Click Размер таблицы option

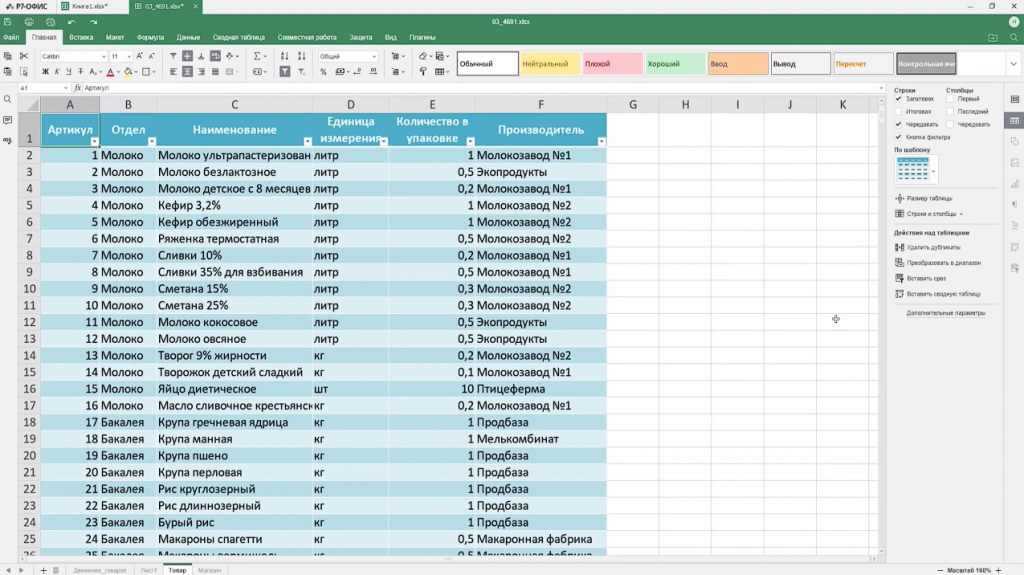click(923, 198)
